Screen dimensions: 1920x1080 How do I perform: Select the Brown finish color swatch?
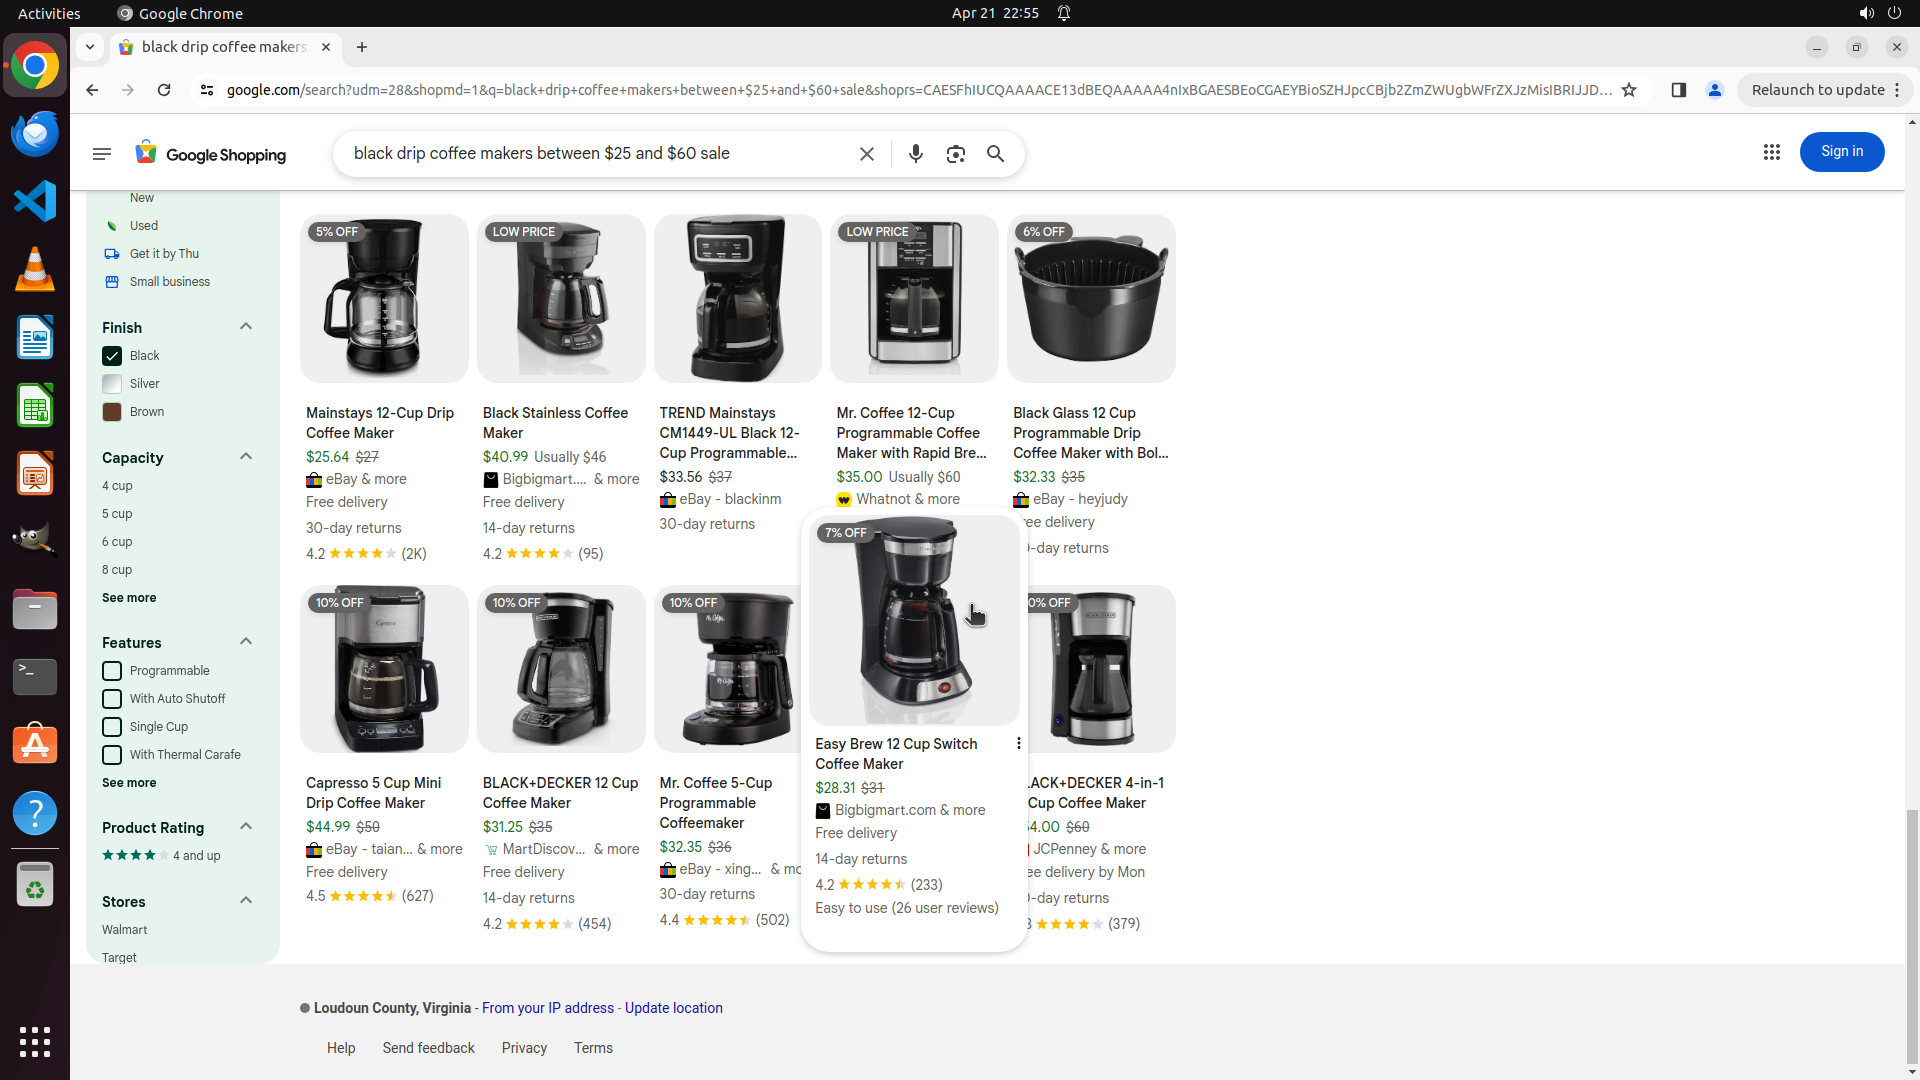112,412
